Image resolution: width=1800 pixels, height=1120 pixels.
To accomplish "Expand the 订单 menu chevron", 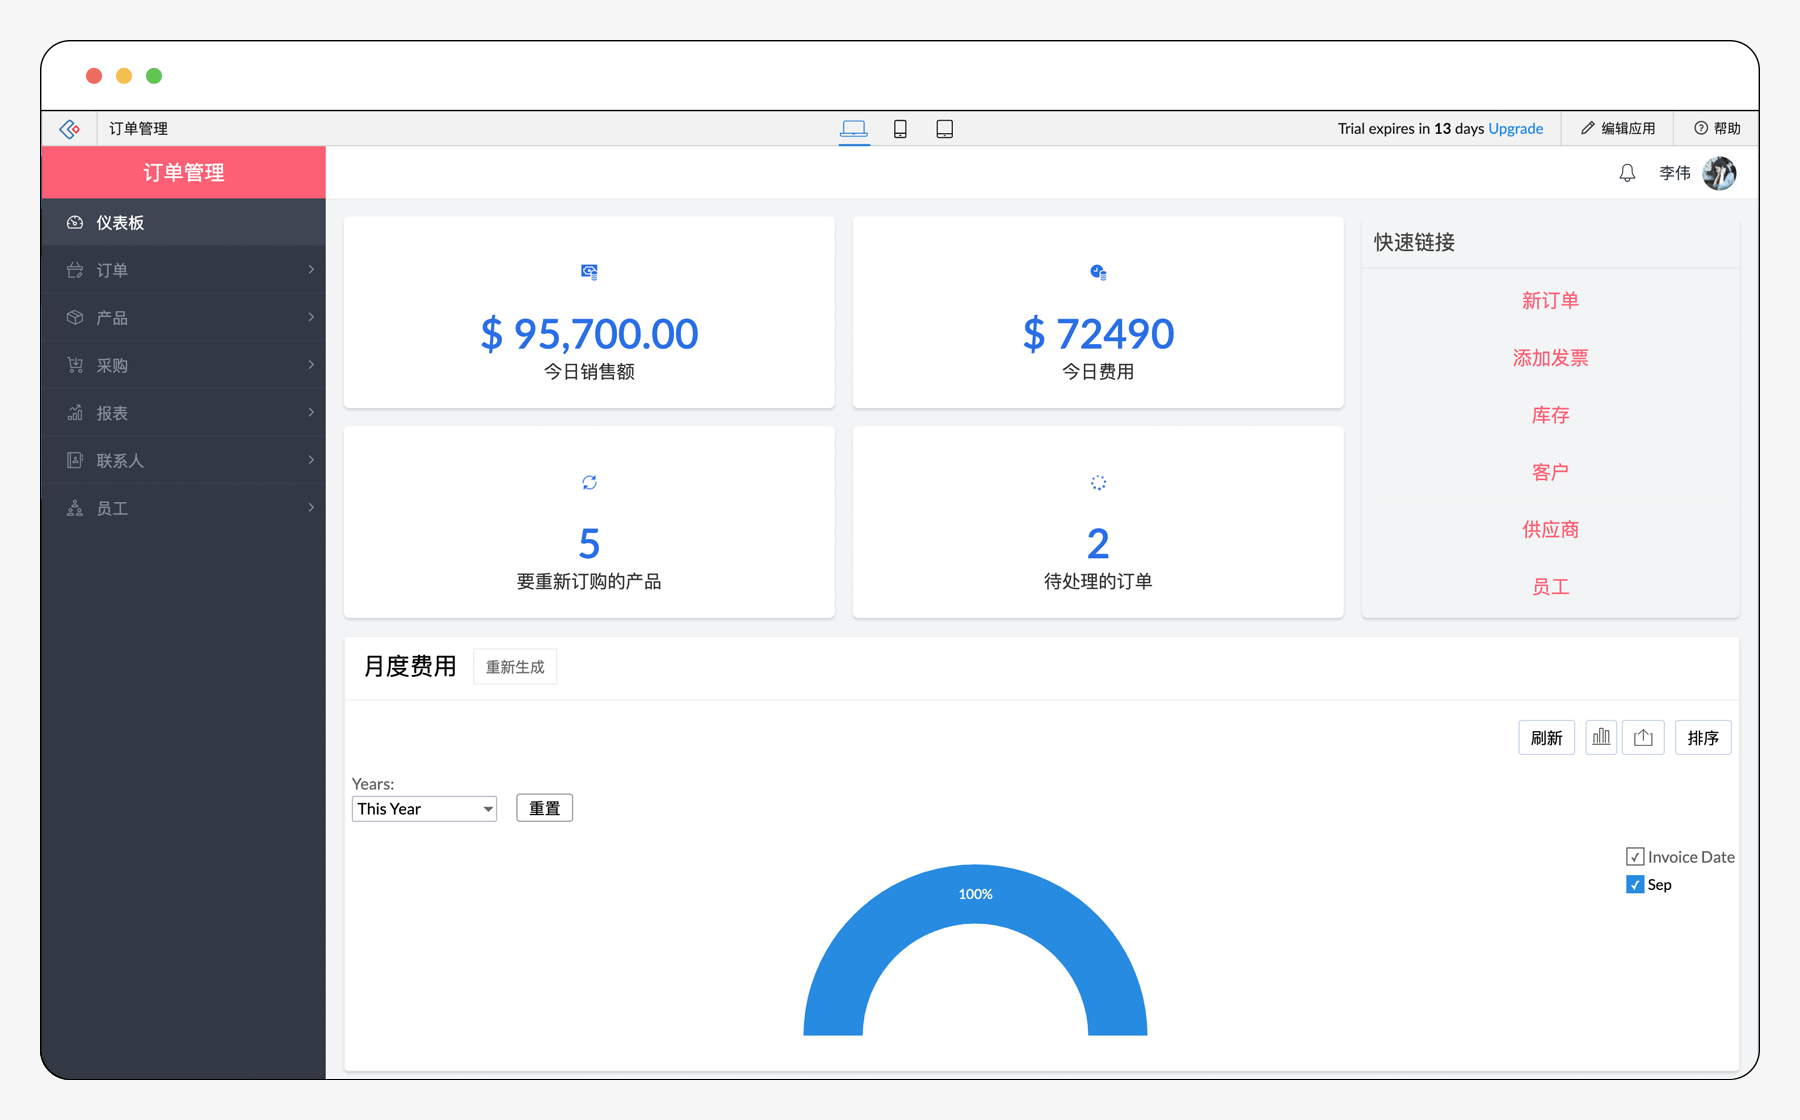I will [x=311, y=270].
